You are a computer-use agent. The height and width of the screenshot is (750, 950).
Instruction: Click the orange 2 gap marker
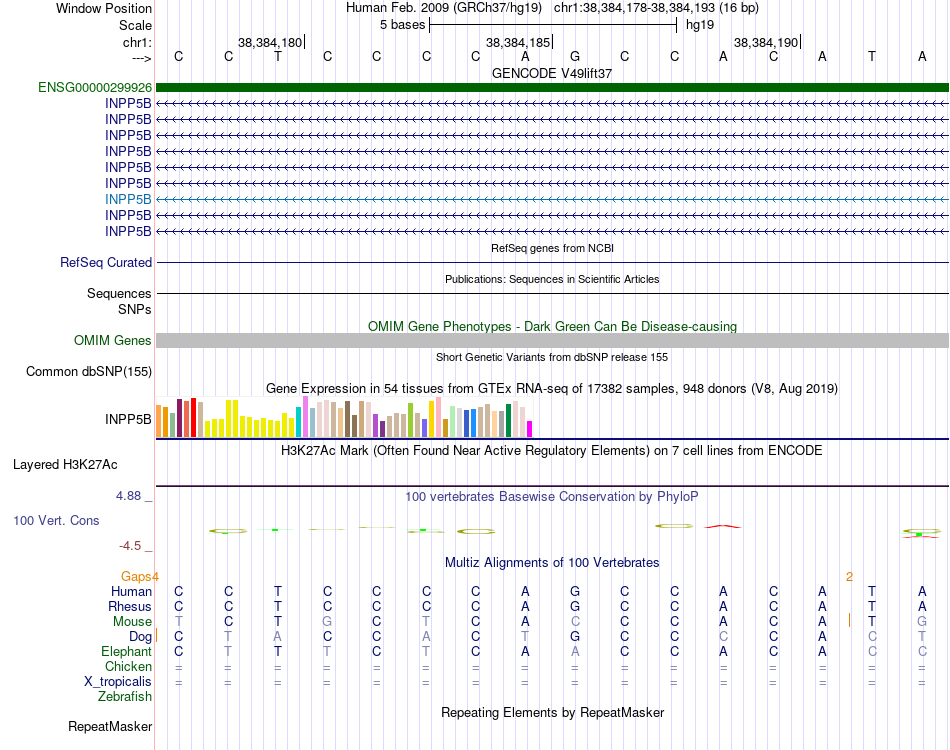(849, 577)
